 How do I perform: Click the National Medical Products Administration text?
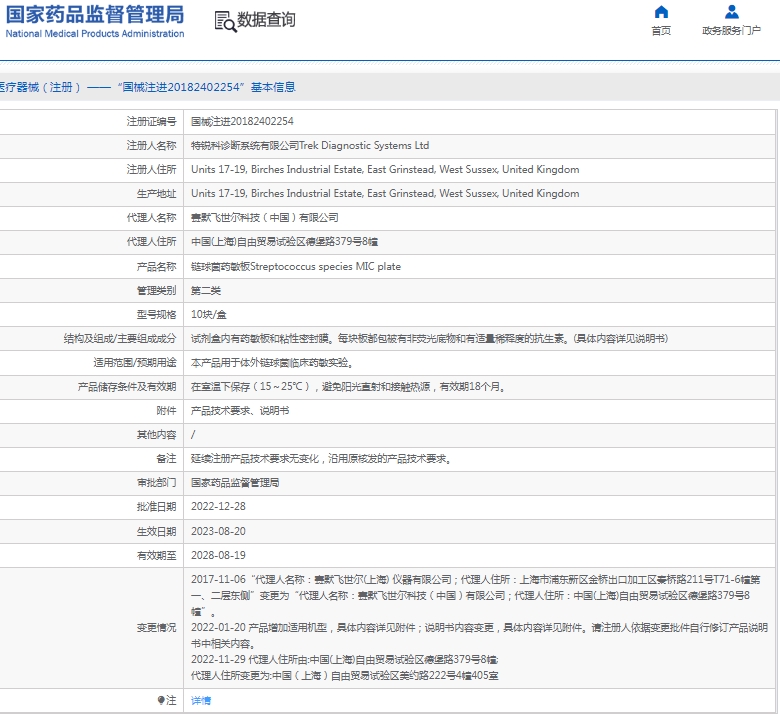click(x=95, y=34)
